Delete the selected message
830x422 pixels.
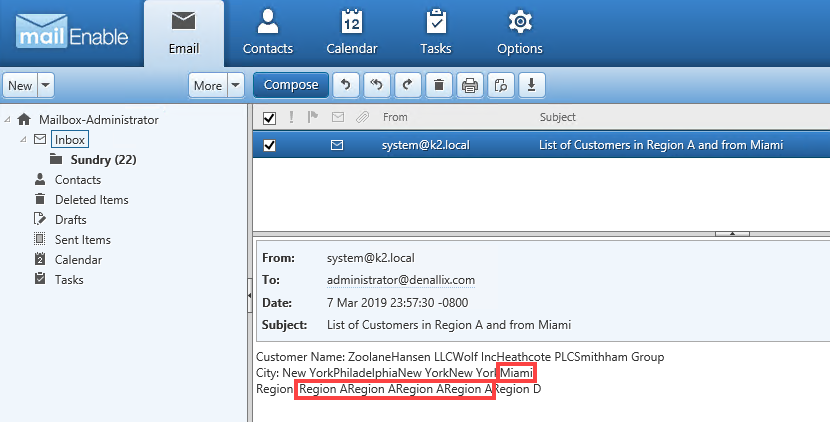[439, 85]
